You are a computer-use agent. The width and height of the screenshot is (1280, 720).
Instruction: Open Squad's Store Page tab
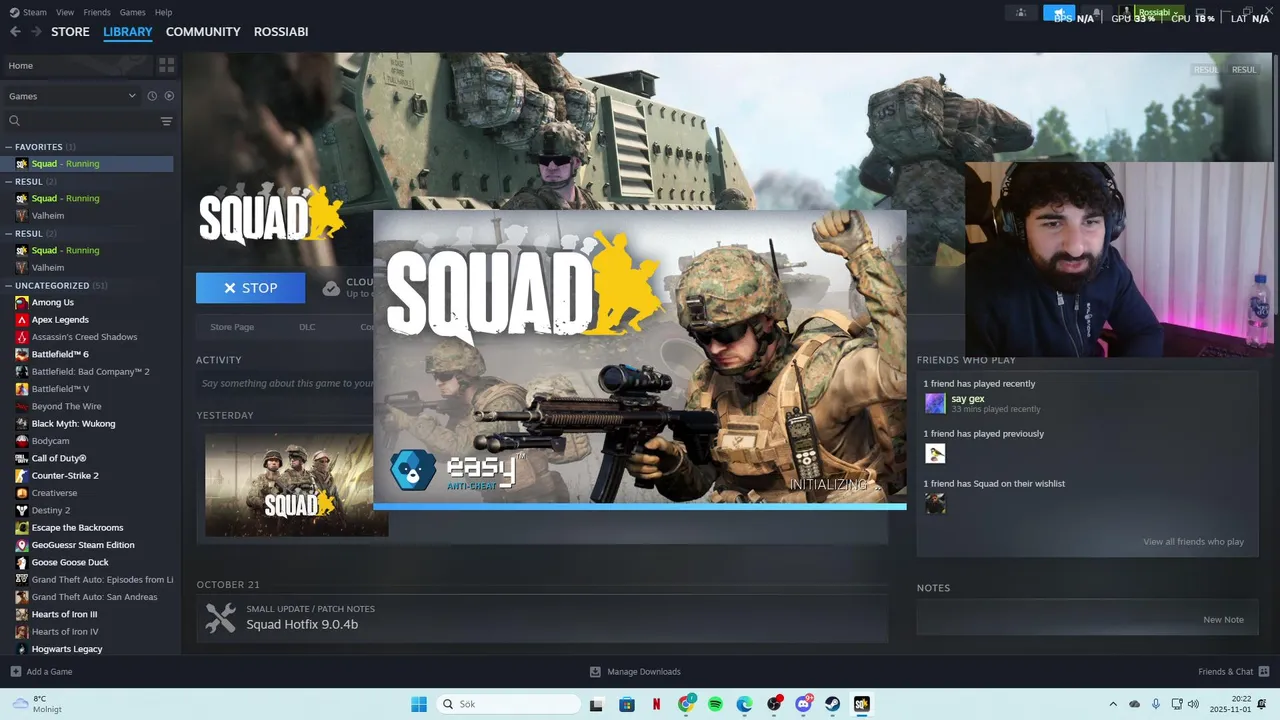[x=232, y=327]
